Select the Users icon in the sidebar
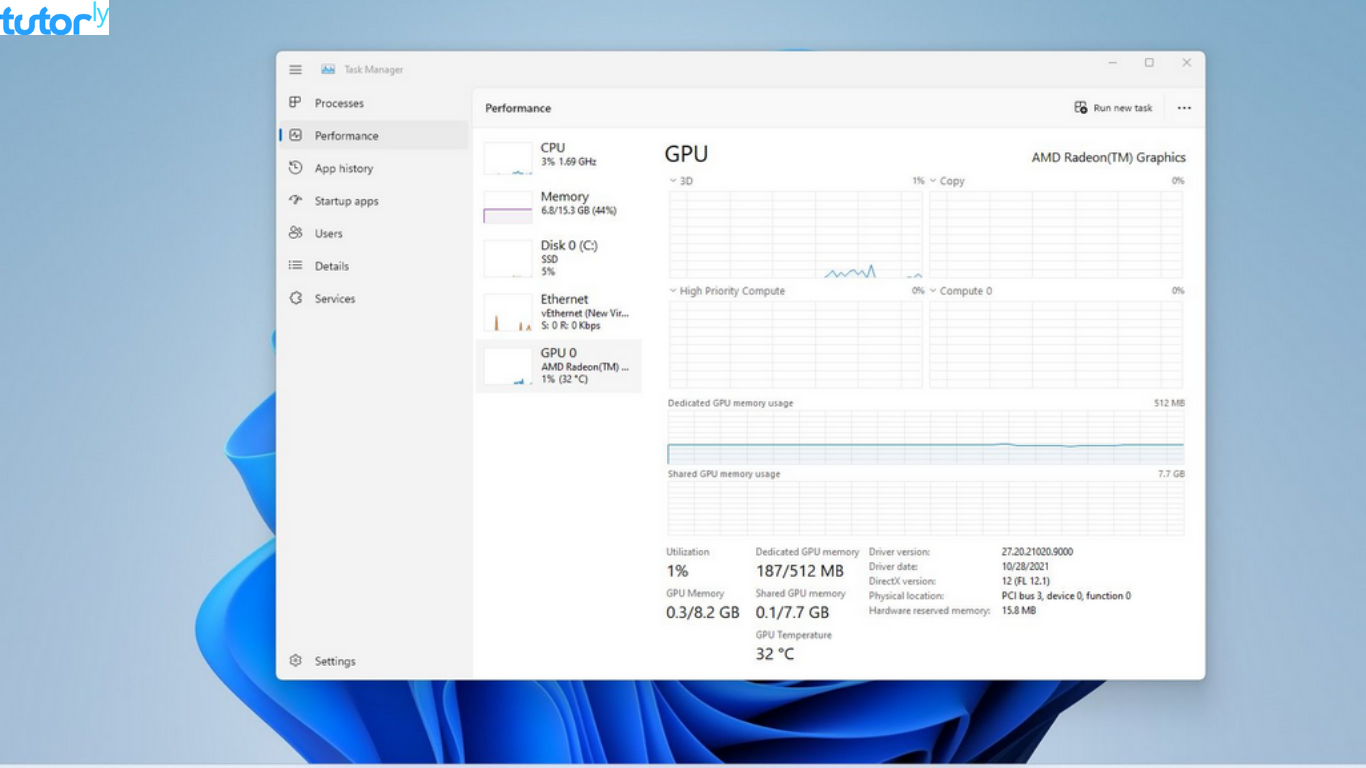 295,233
